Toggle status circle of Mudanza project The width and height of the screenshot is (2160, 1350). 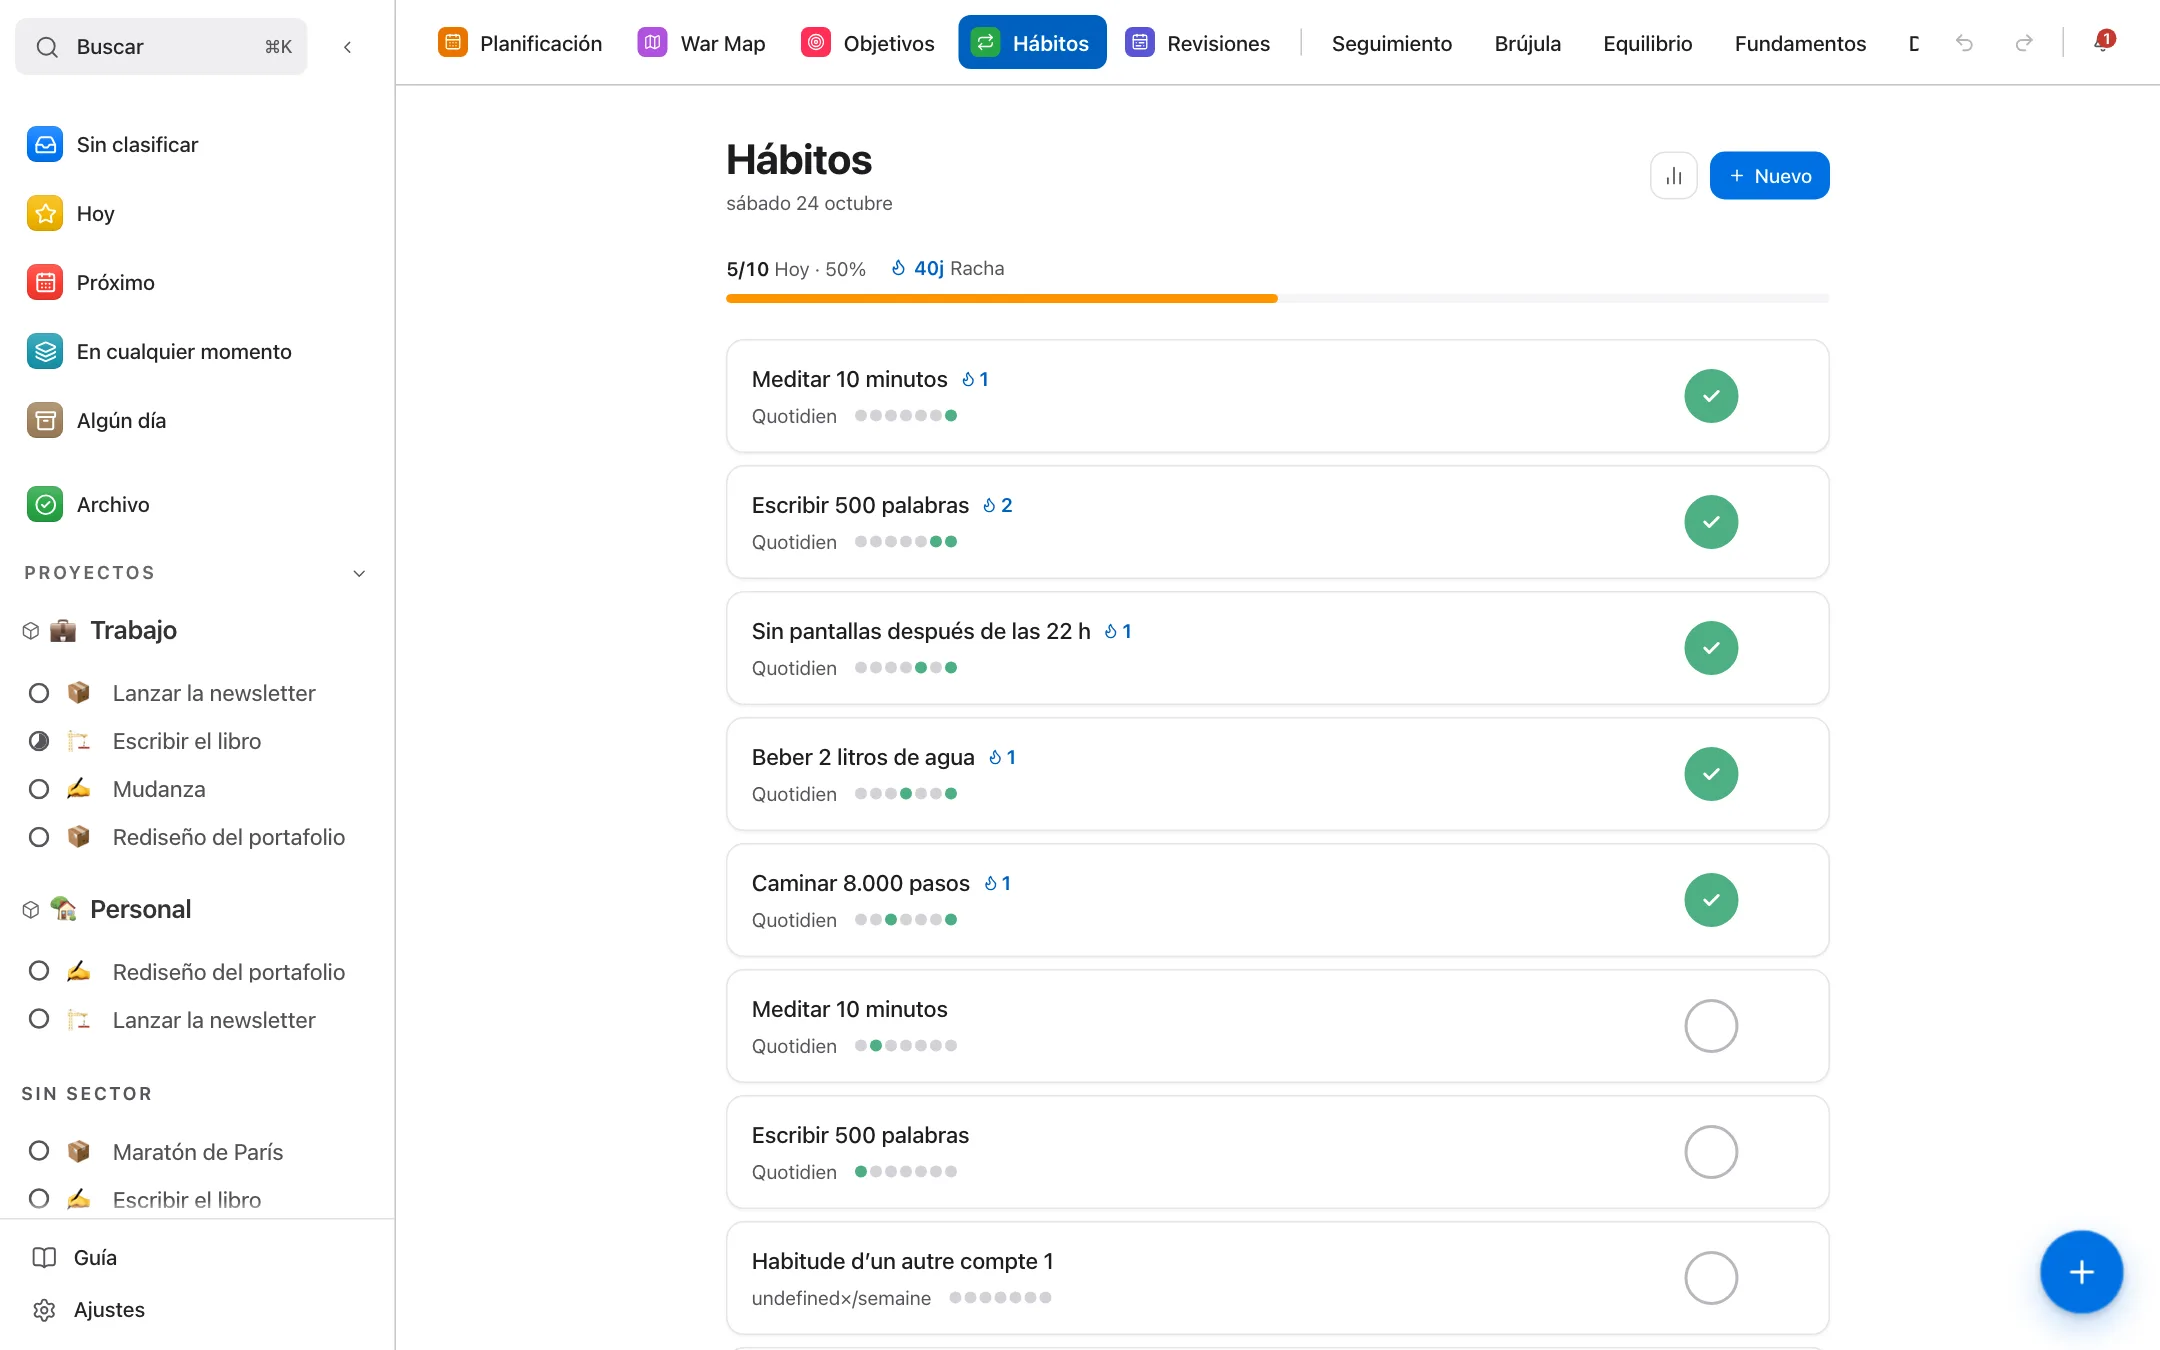click(x=39, y=789)
